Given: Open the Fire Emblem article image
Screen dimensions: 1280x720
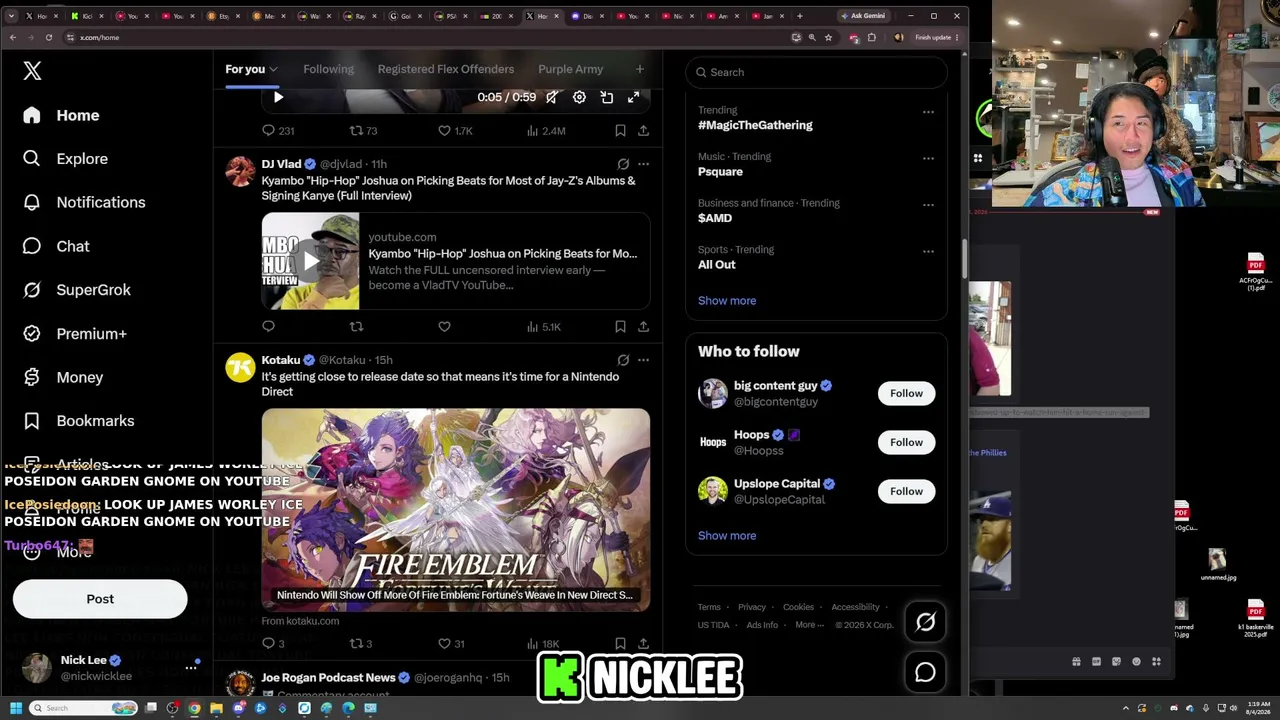Looking at the screenshot, I should (455, 509).
